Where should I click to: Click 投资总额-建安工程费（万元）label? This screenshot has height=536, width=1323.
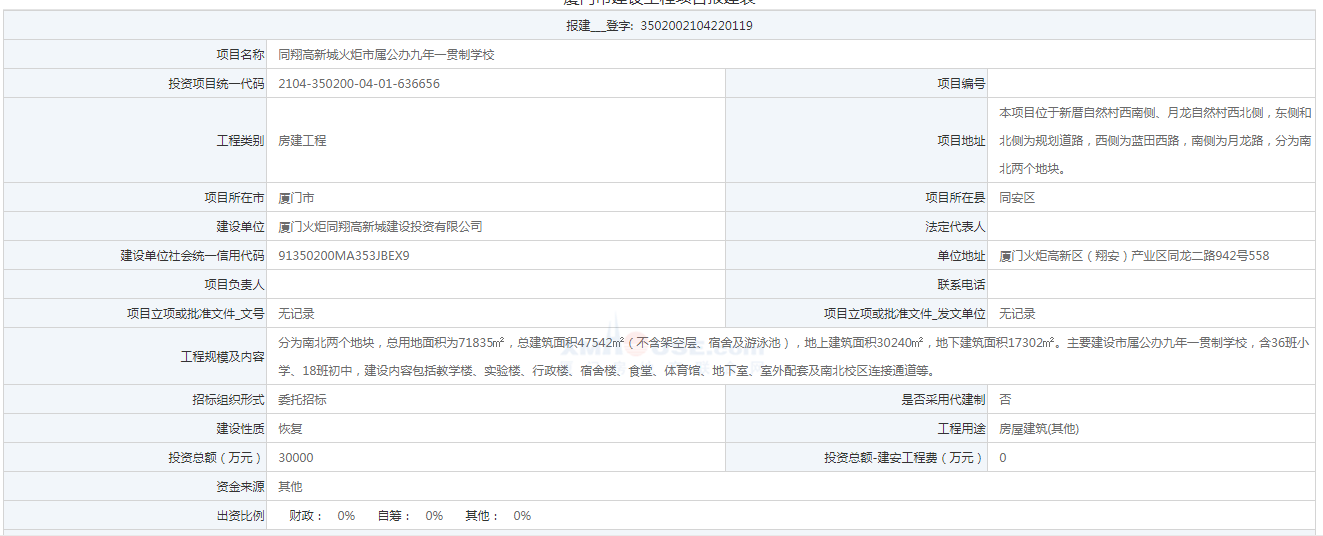pyautogui.click(x=905, y=458)
